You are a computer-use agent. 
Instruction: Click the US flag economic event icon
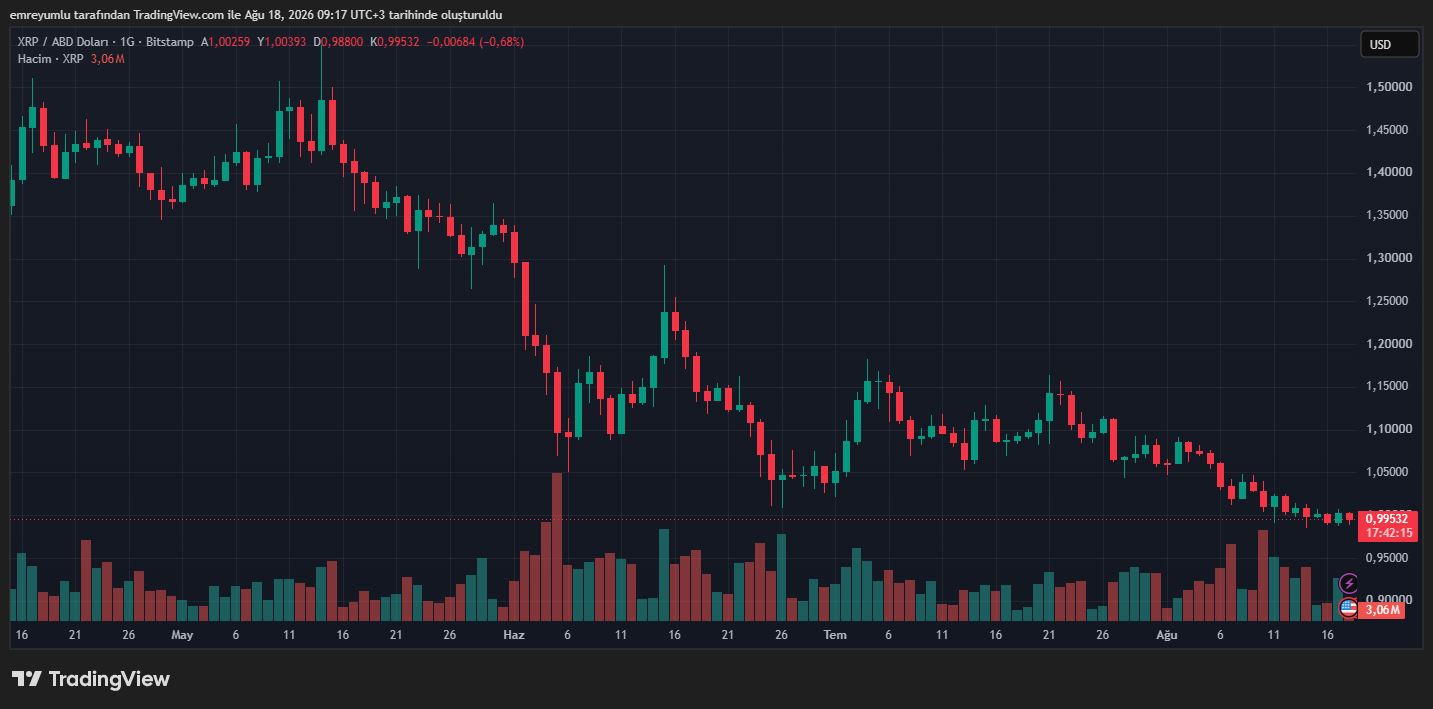click(1348, 607)
